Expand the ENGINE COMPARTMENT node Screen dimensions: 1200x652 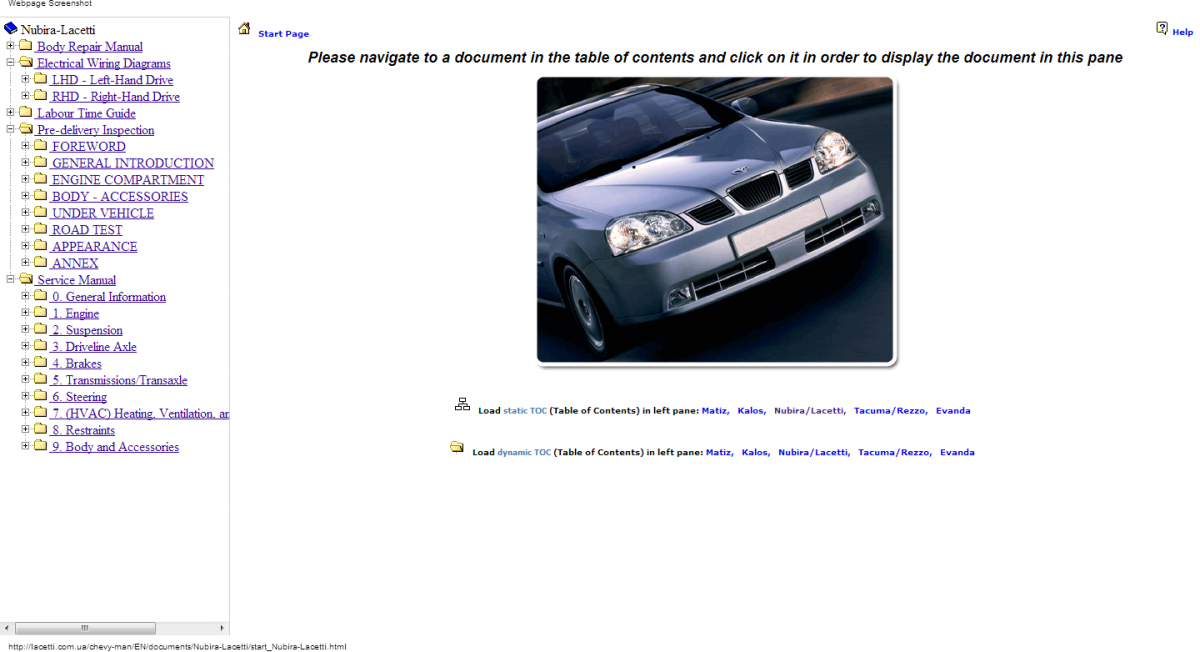pyautogui.click(x=25, y=180)
